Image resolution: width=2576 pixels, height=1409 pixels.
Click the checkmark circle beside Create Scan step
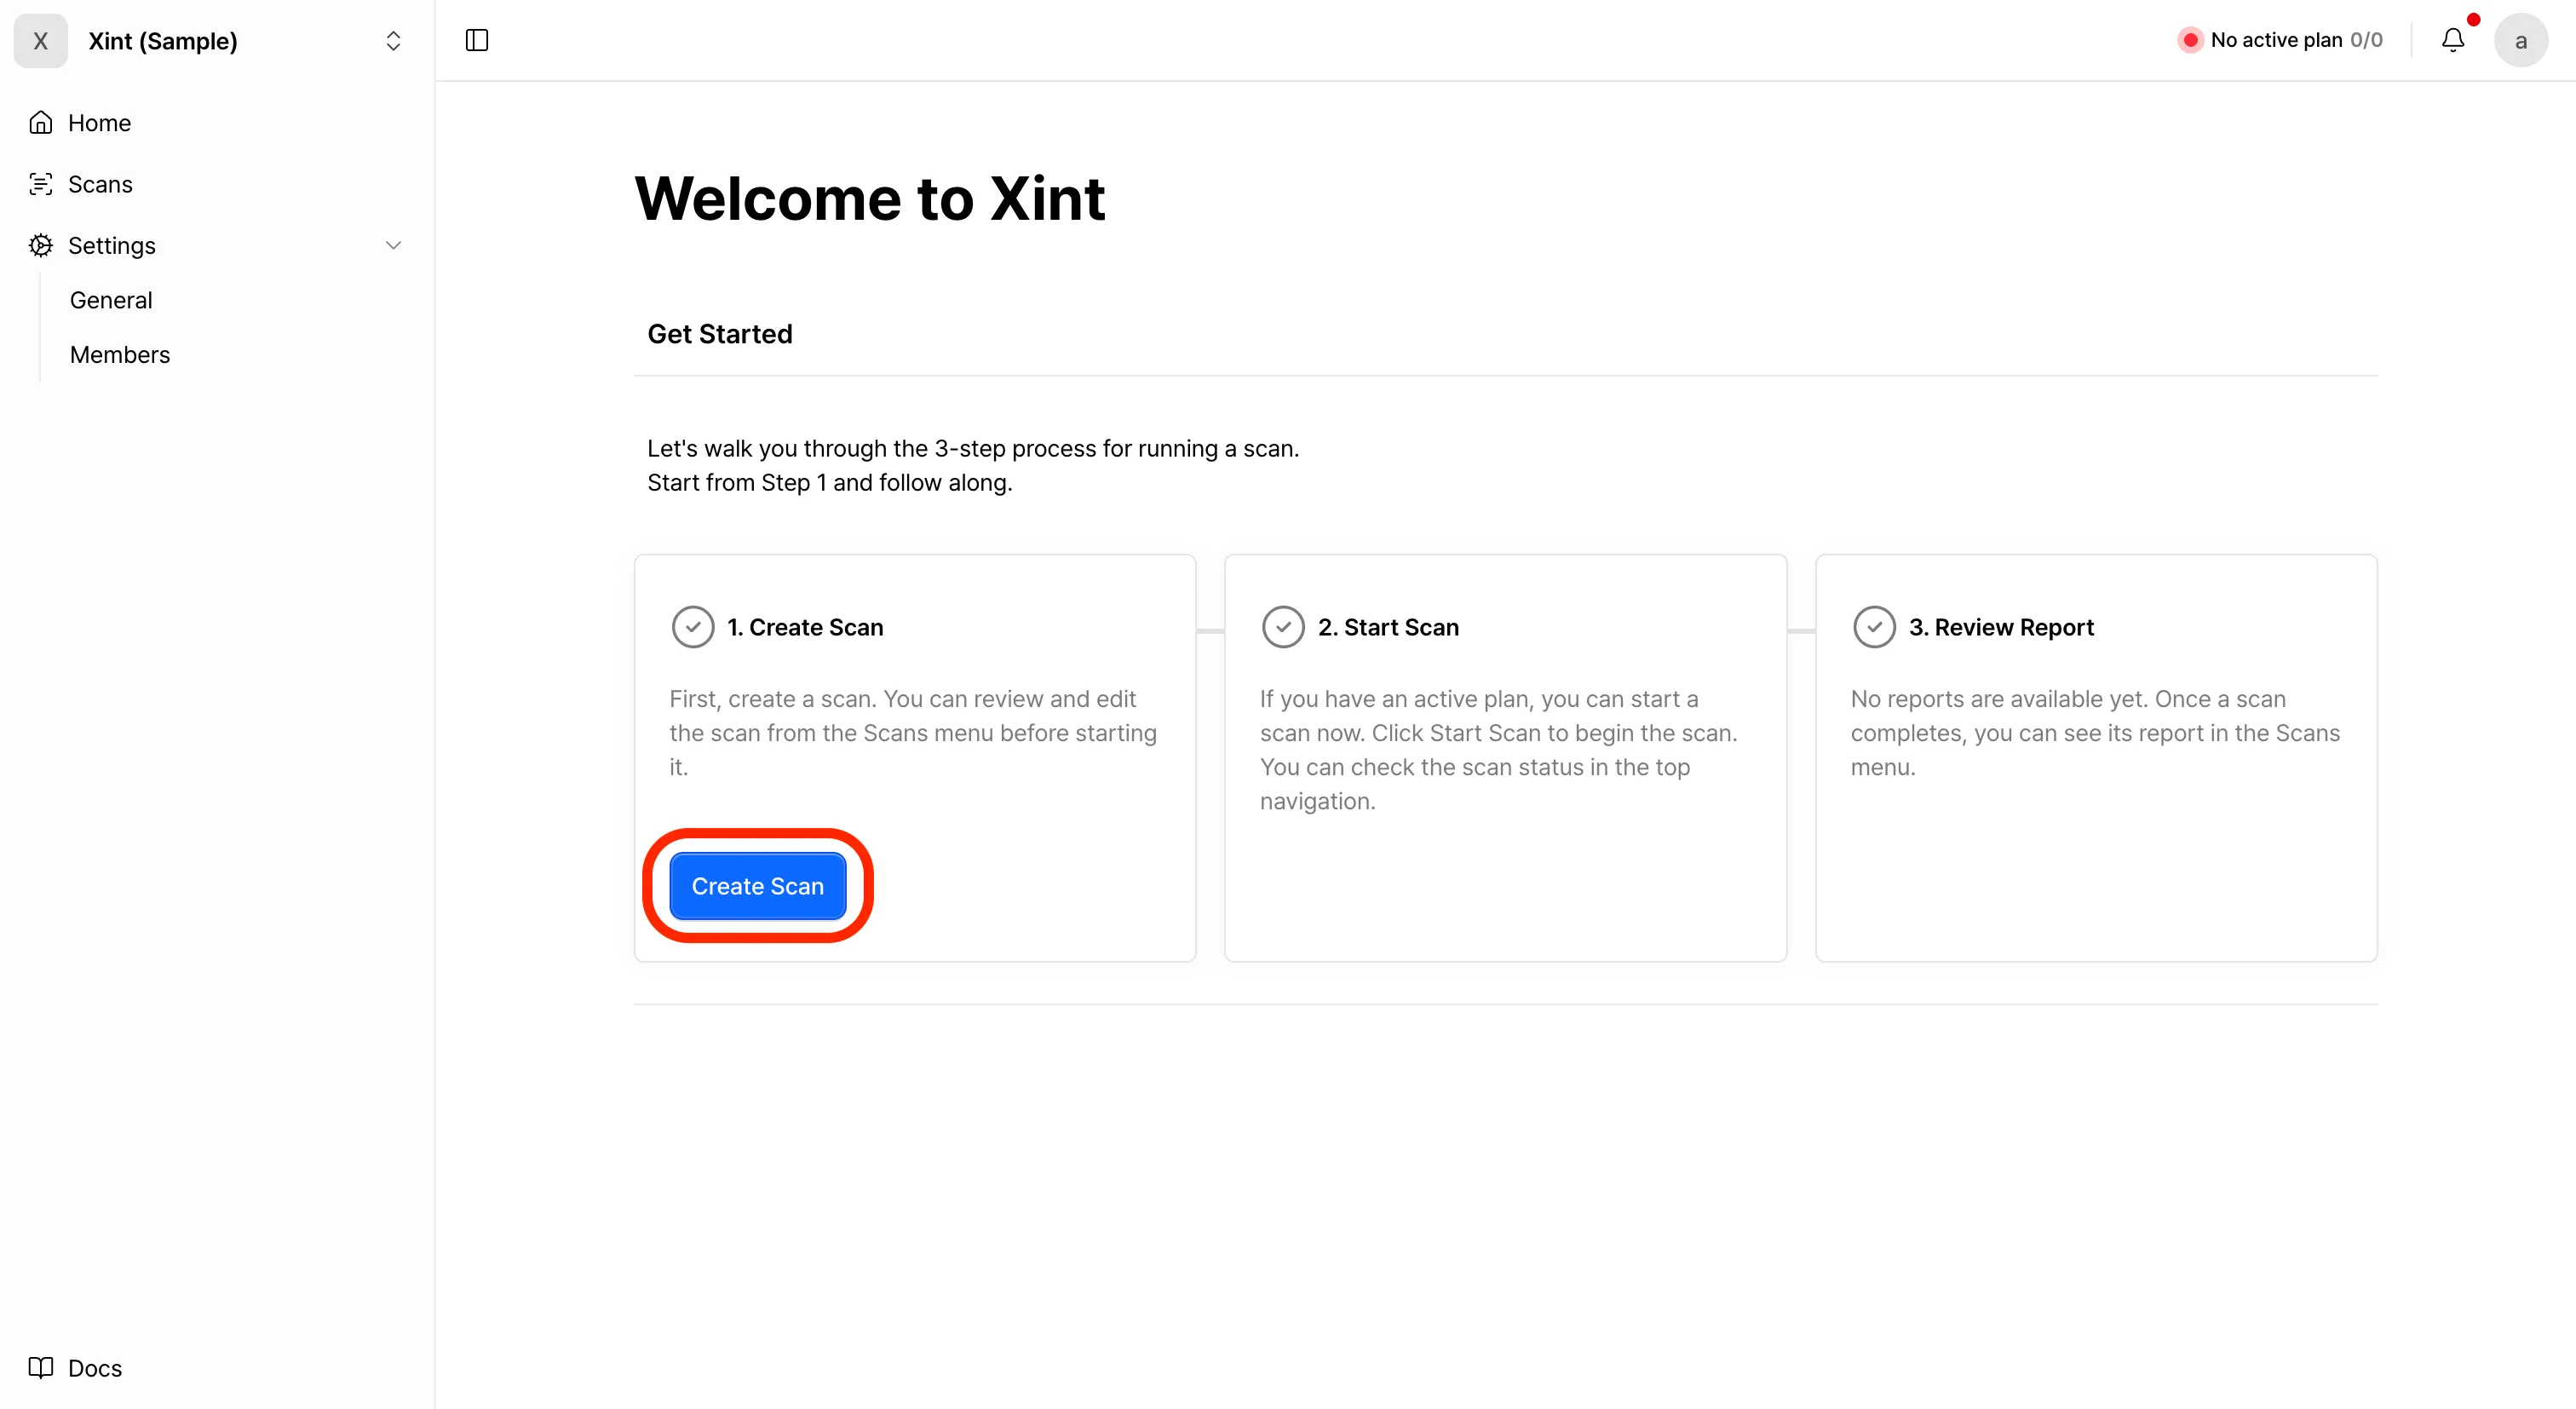coord(693,627)
